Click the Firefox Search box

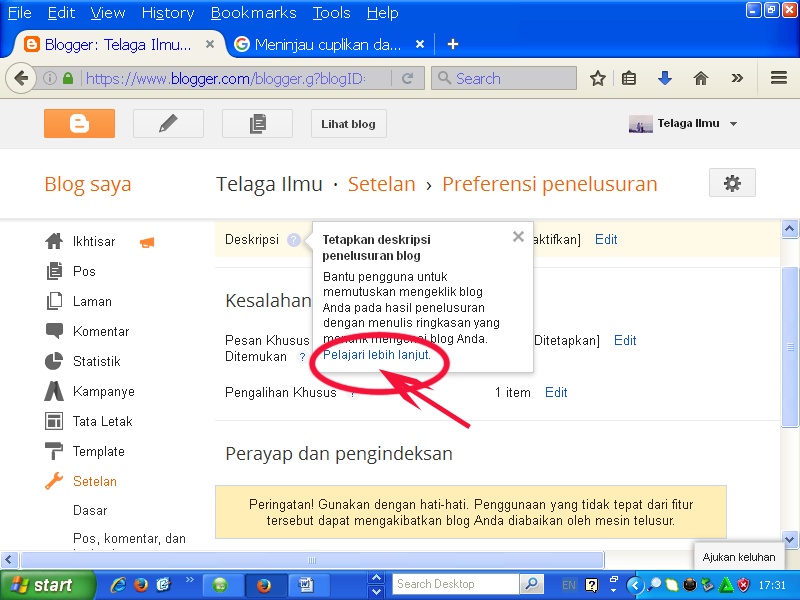tap(504, 78)
